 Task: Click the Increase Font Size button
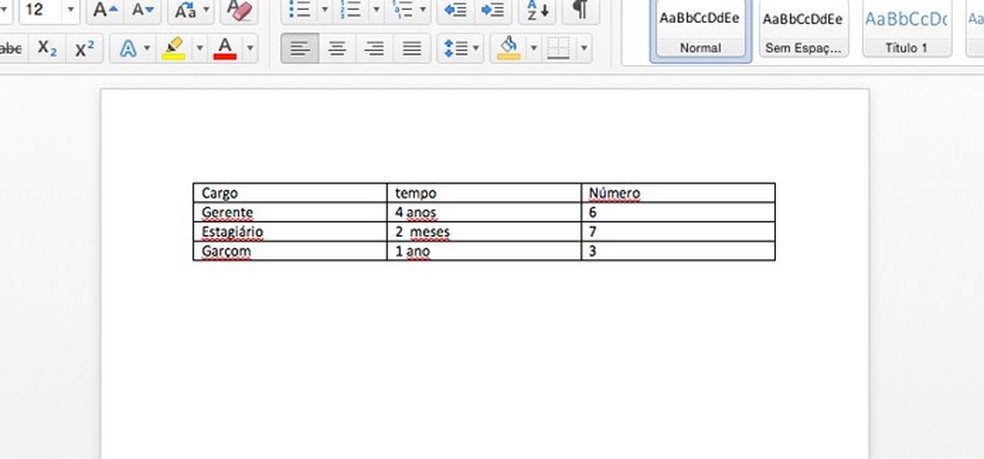click(105, 11)
